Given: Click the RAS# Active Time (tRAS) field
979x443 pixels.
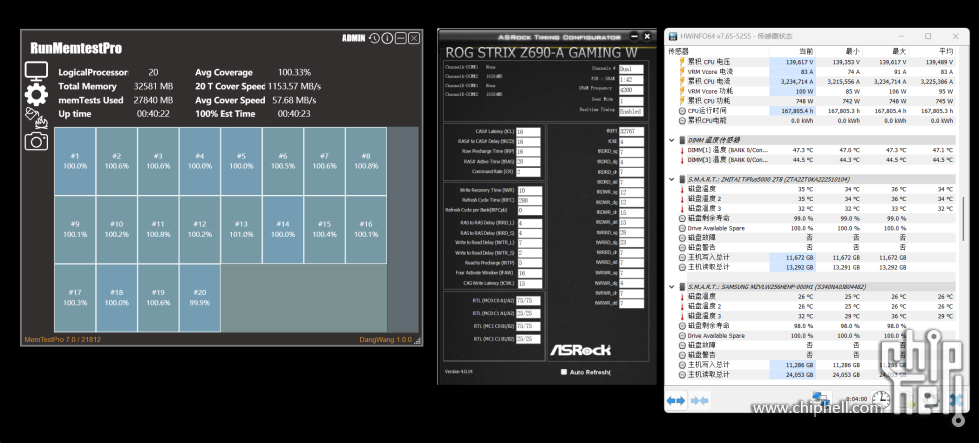Looking at the screenshot, I should pyautogui.click(x=528, y=162).
